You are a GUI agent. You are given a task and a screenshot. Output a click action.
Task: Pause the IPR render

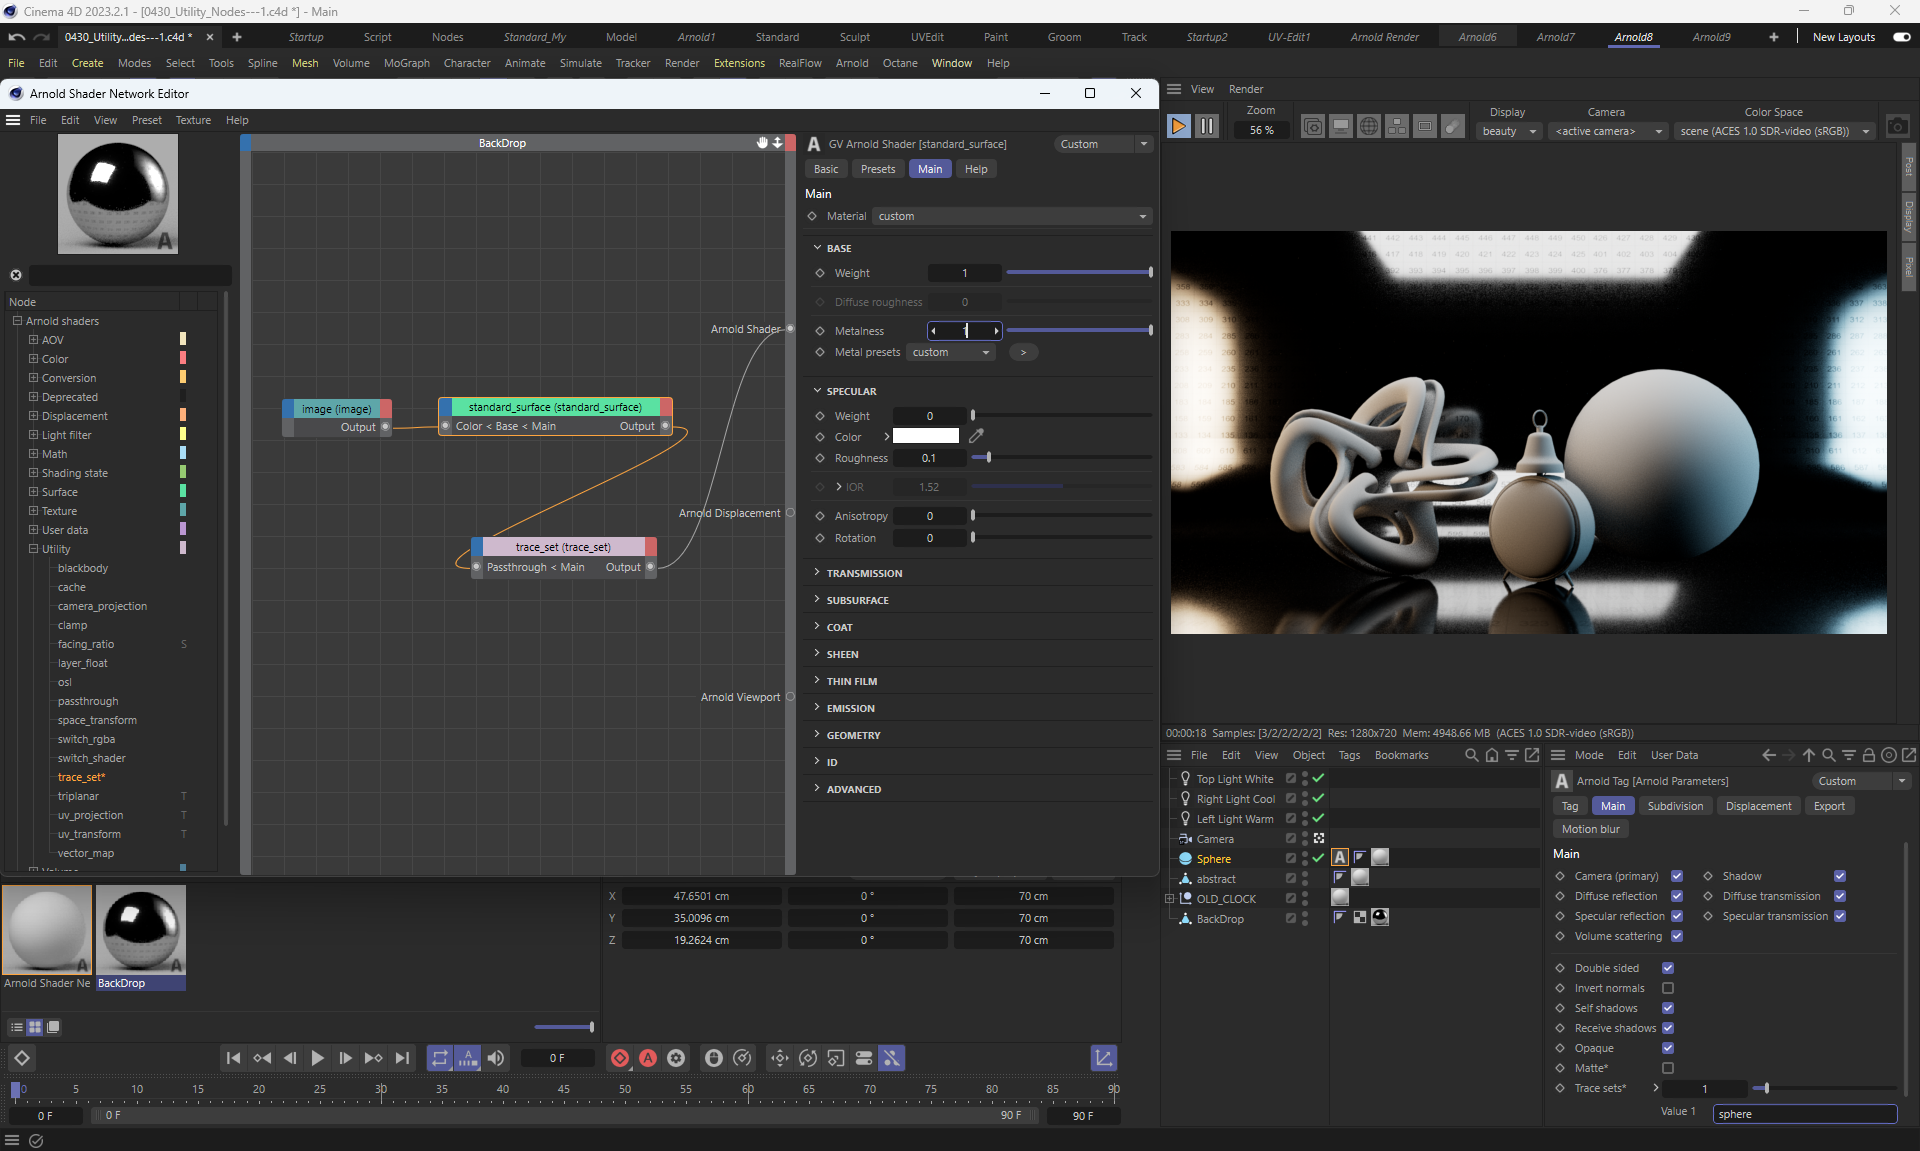pos(1207,126)
